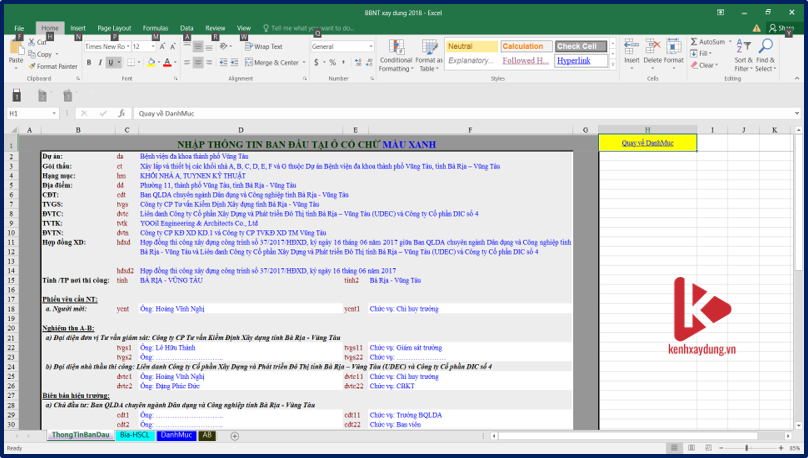Open the Merge & Center dropdown arrow
This screenshot has height=458, width=808.
[304, 62]
